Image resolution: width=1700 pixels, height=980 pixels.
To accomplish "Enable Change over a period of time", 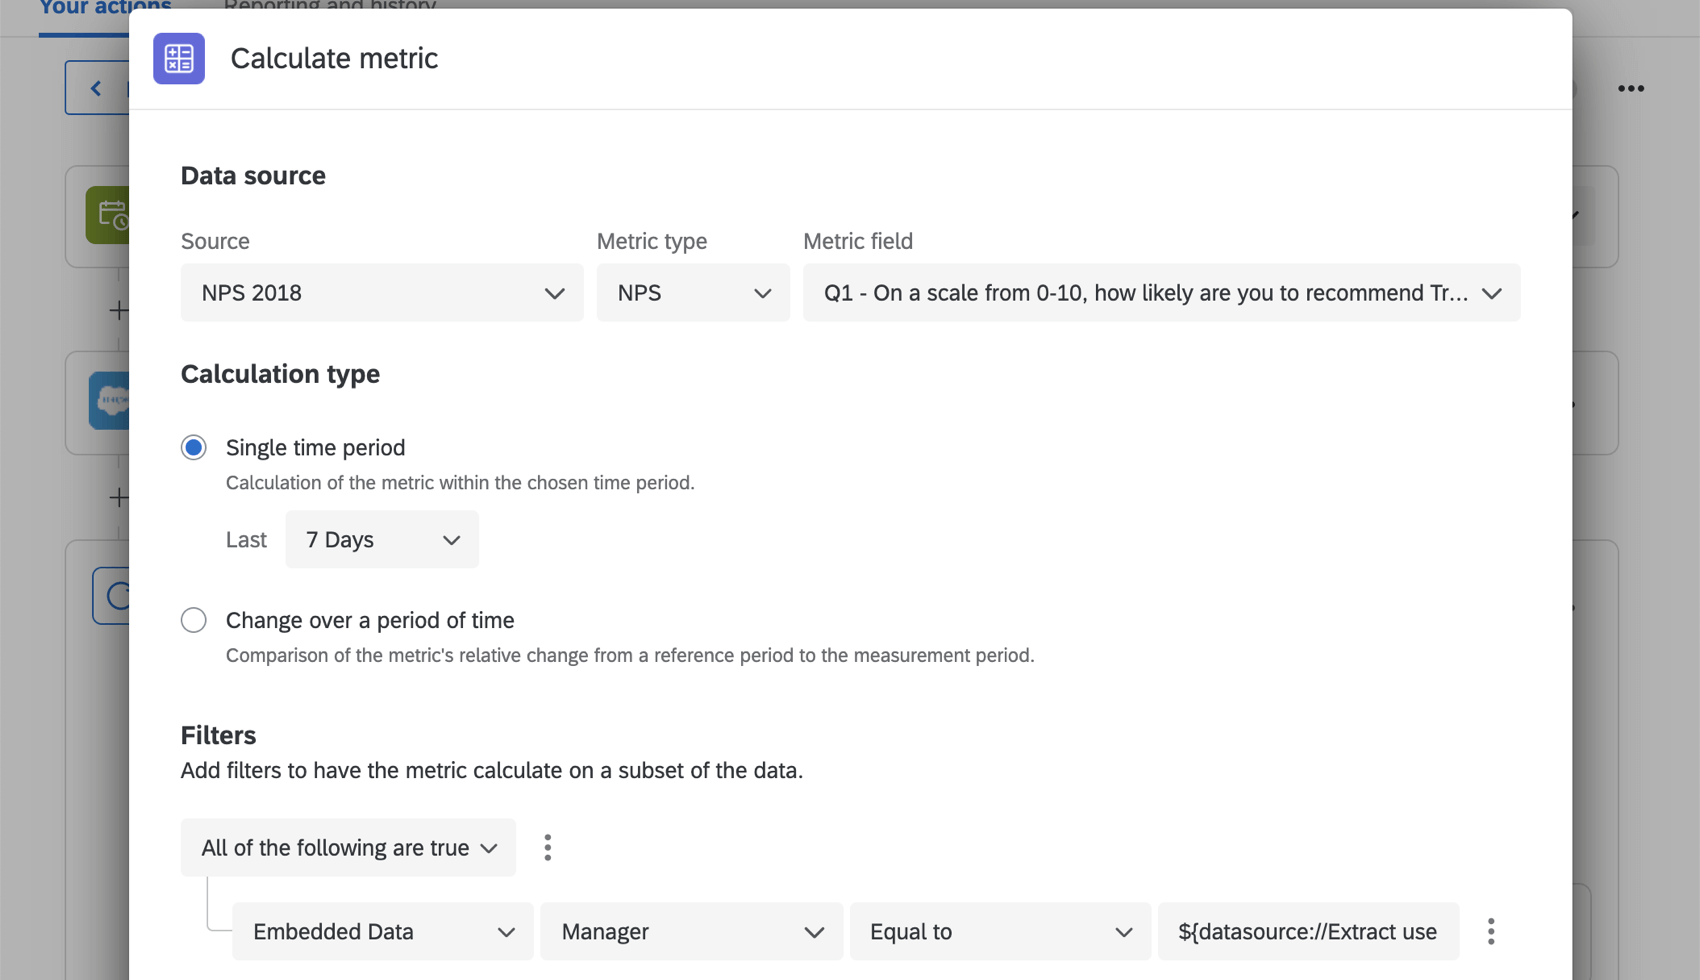I will pyautogui.click(x=193, y=620).
